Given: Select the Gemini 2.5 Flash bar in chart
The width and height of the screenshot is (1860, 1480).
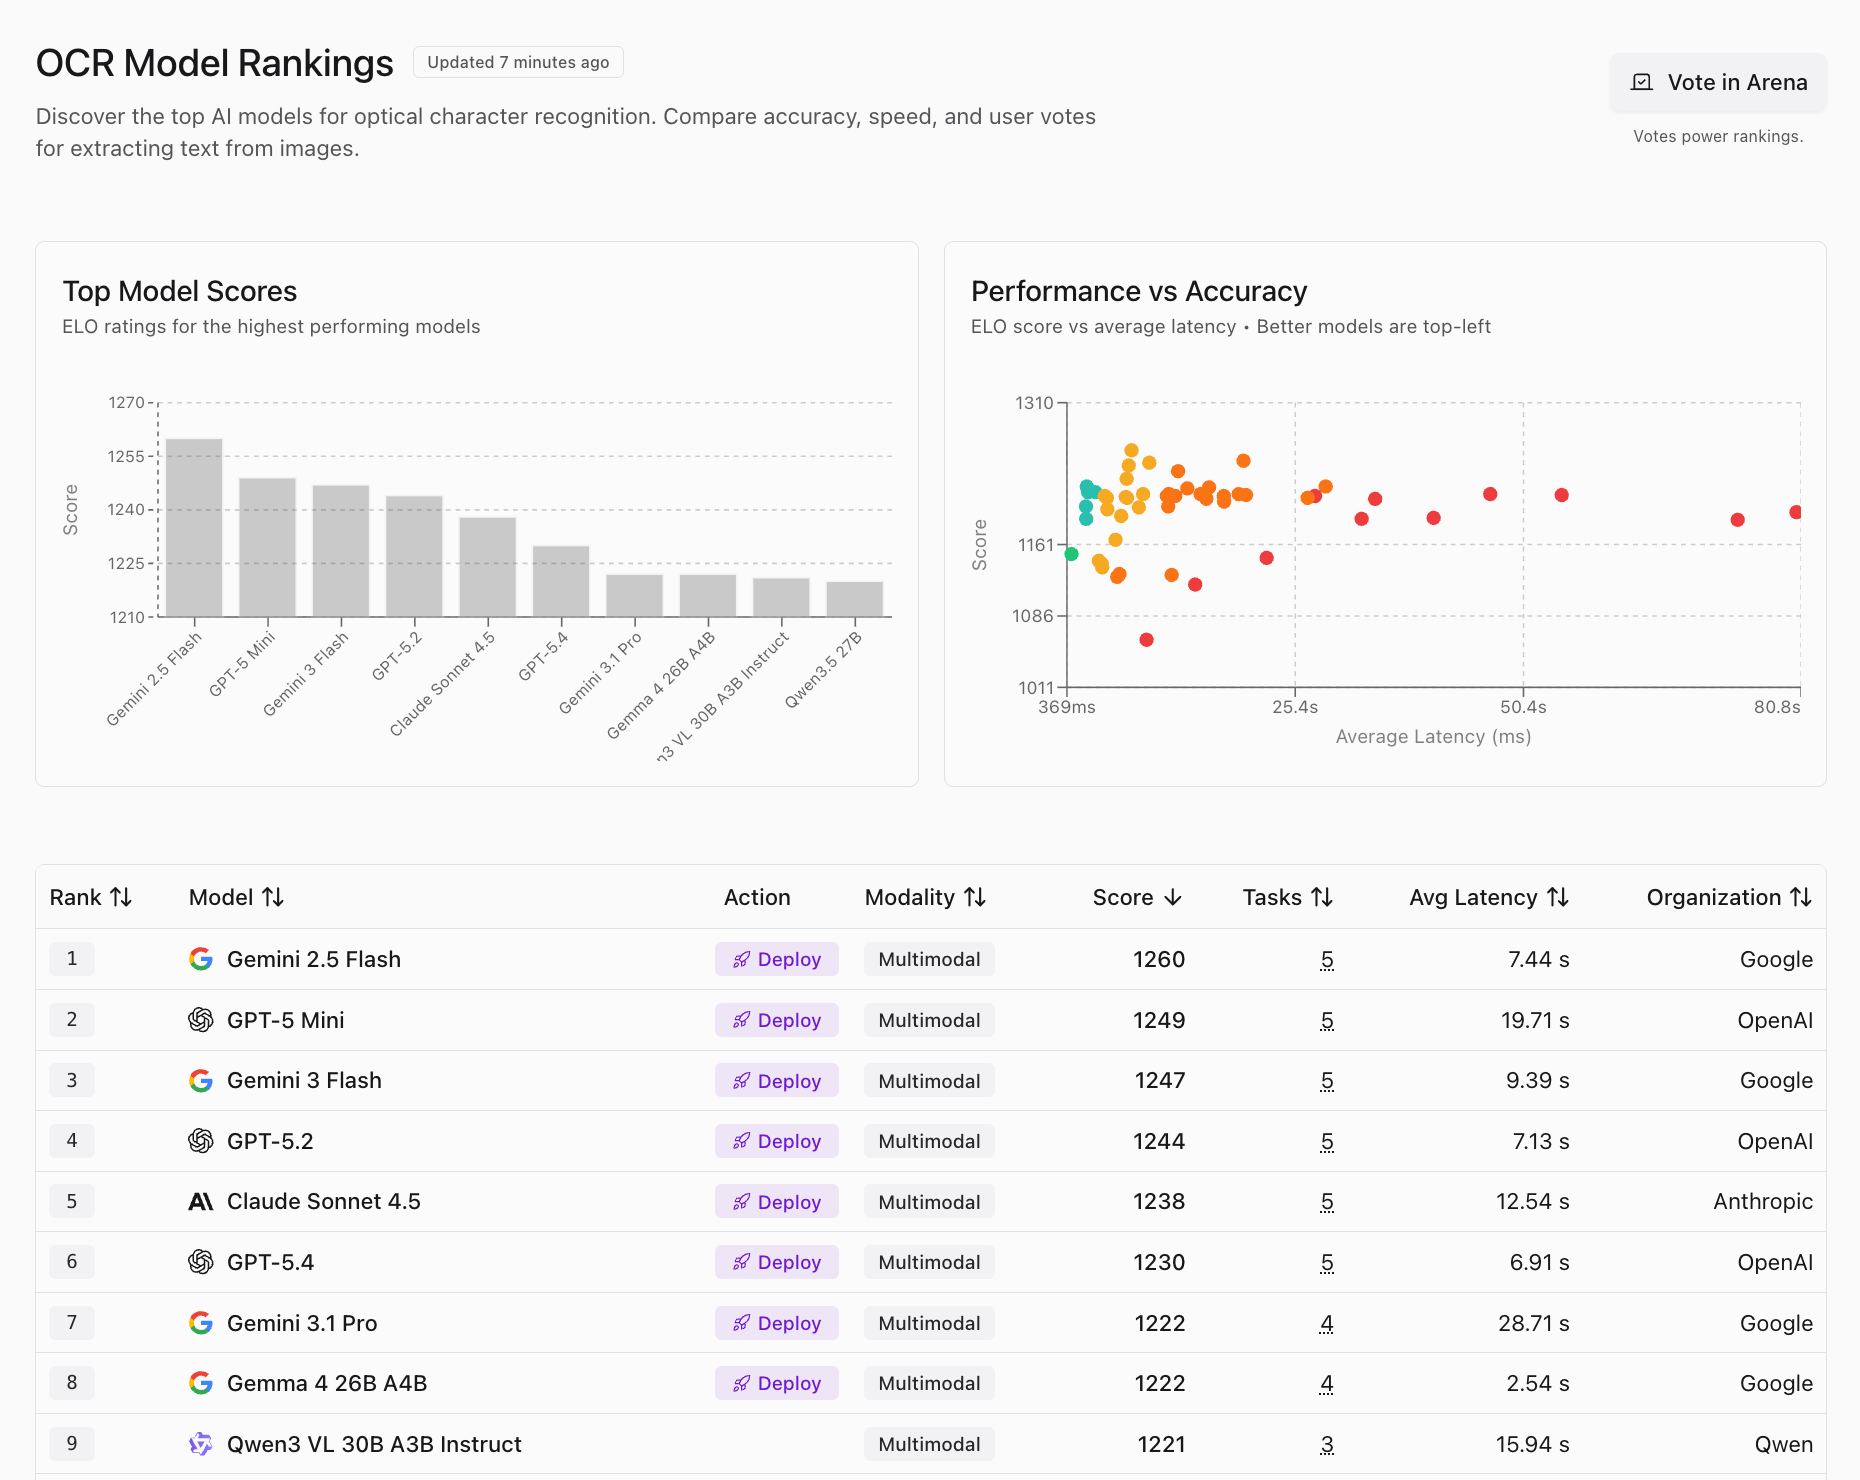Looking at the screenshot, I should coord(194,528).
